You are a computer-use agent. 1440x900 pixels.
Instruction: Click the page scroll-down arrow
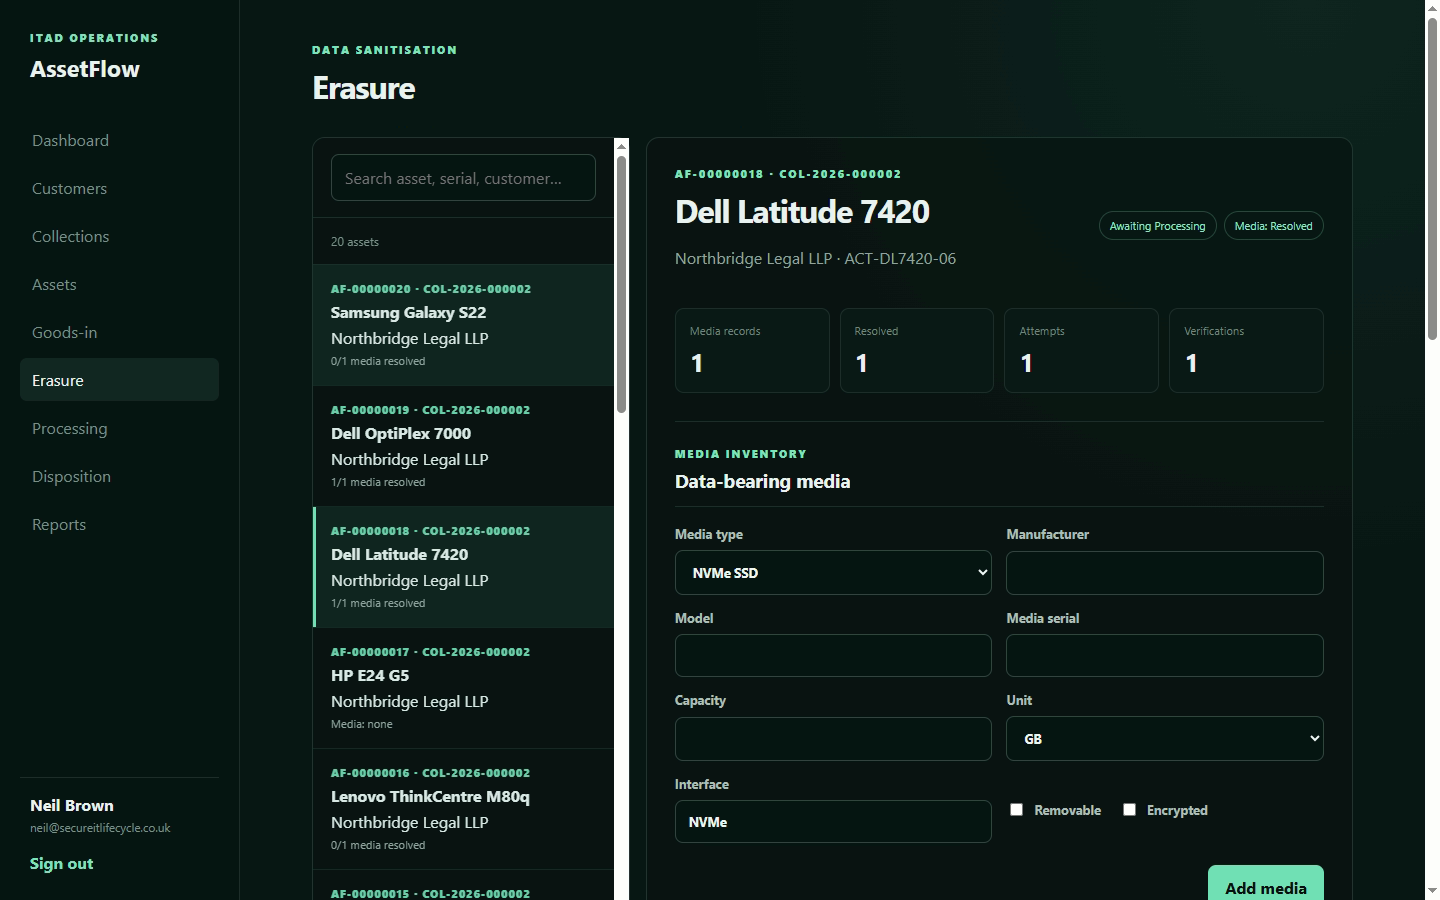coord(1432,891)
